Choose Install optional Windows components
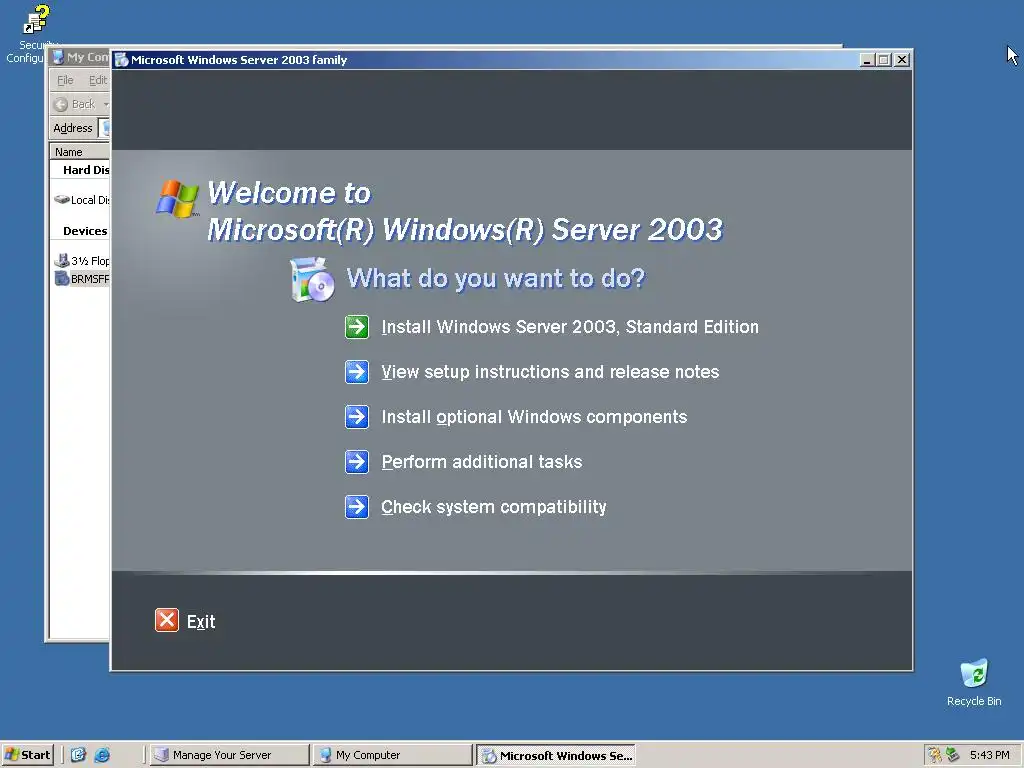The image size is (1024, 768). (534, 417)
